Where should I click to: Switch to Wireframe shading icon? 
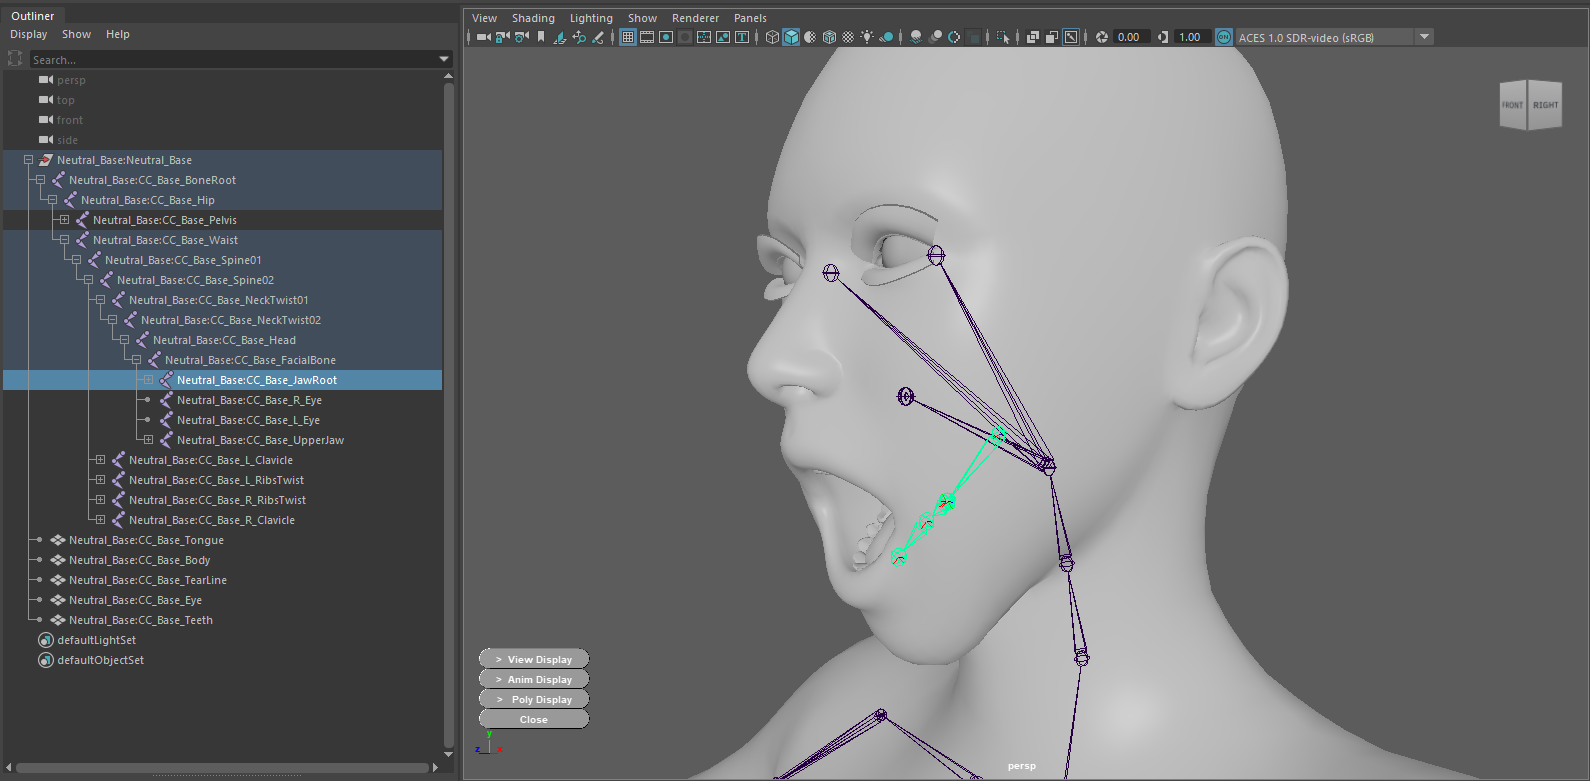pyautogui.click(x=772, y=37)
